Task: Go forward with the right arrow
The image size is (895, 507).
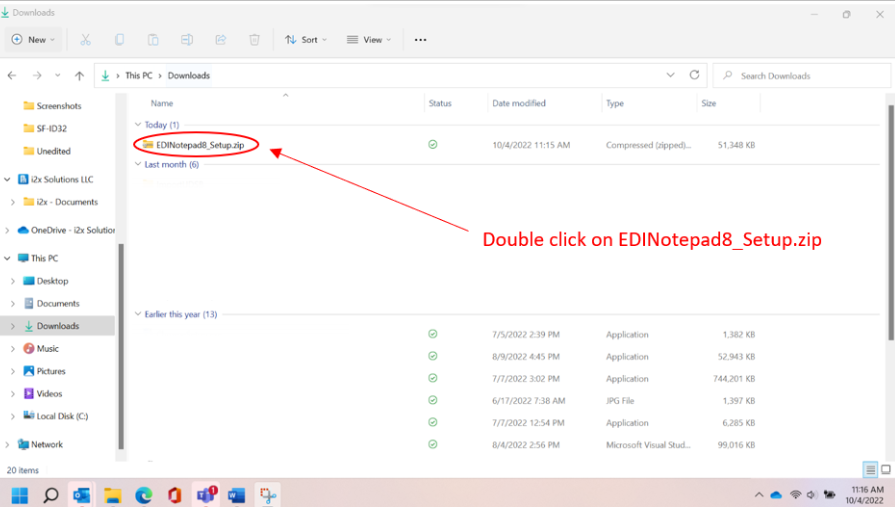Action: (37, 75)
